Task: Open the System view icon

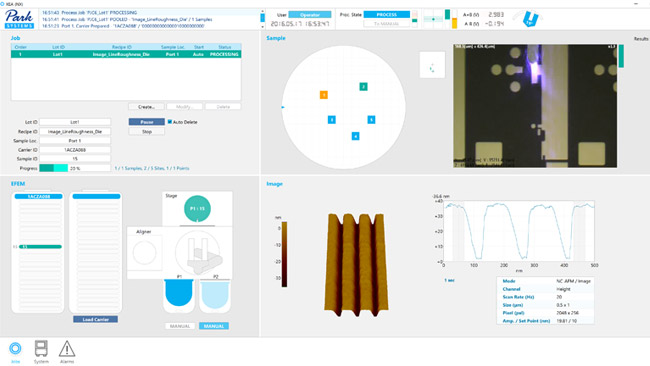Action: [41, 349]
